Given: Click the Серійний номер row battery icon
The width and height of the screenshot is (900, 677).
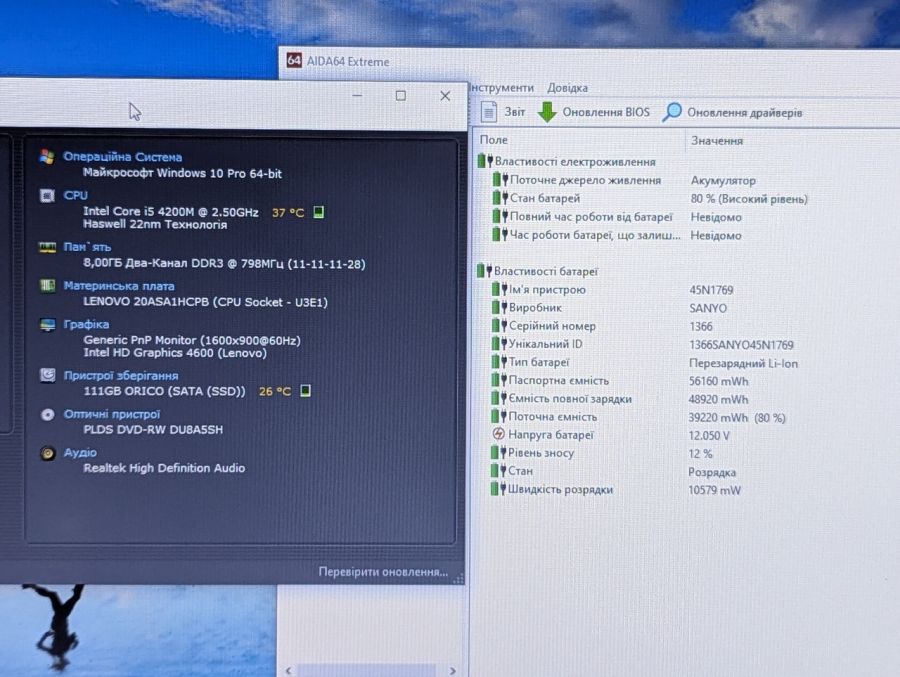Looking at the screenshot, I should coord(499,326).
